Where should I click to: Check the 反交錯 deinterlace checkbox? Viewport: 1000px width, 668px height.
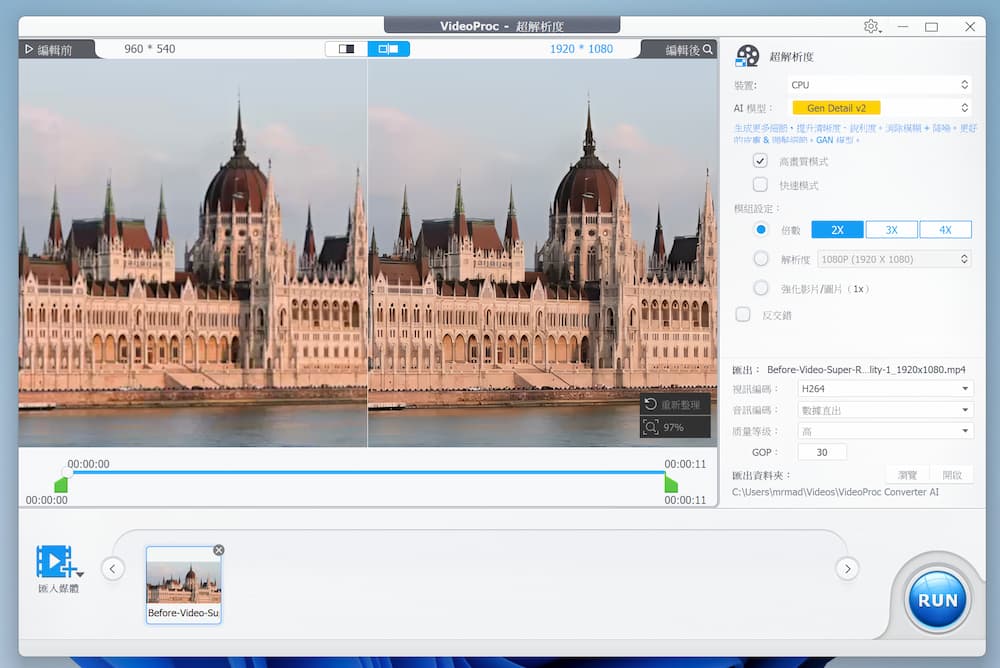coord(744,314)
